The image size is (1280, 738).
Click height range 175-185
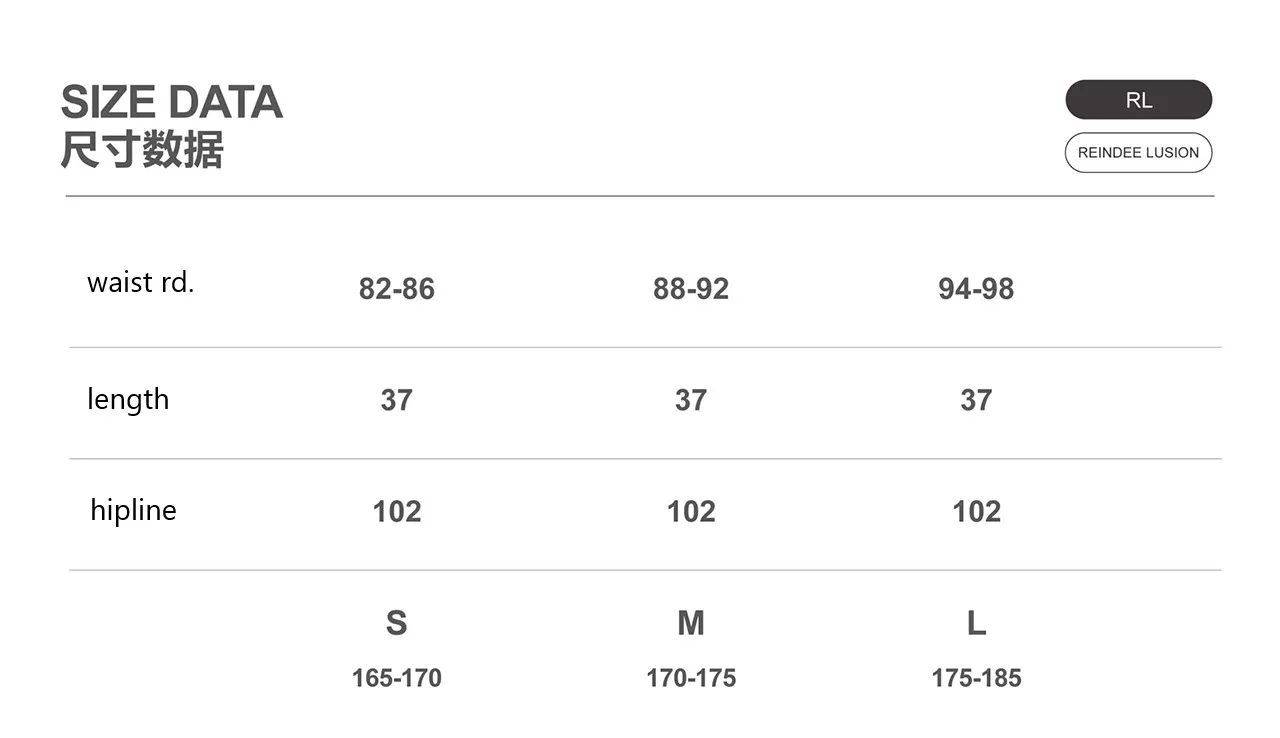[x=976, y=678]
